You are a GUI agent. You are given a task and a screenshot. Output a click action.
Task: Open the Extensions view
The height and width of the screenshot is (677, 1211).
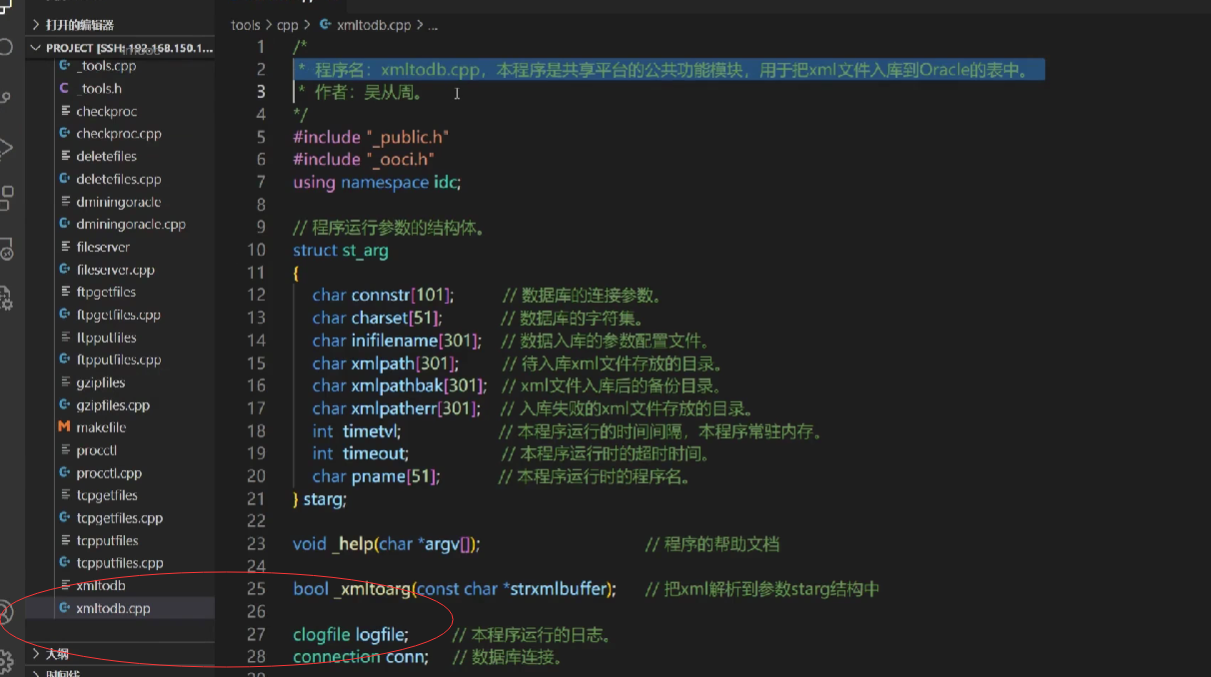point(5,197)
